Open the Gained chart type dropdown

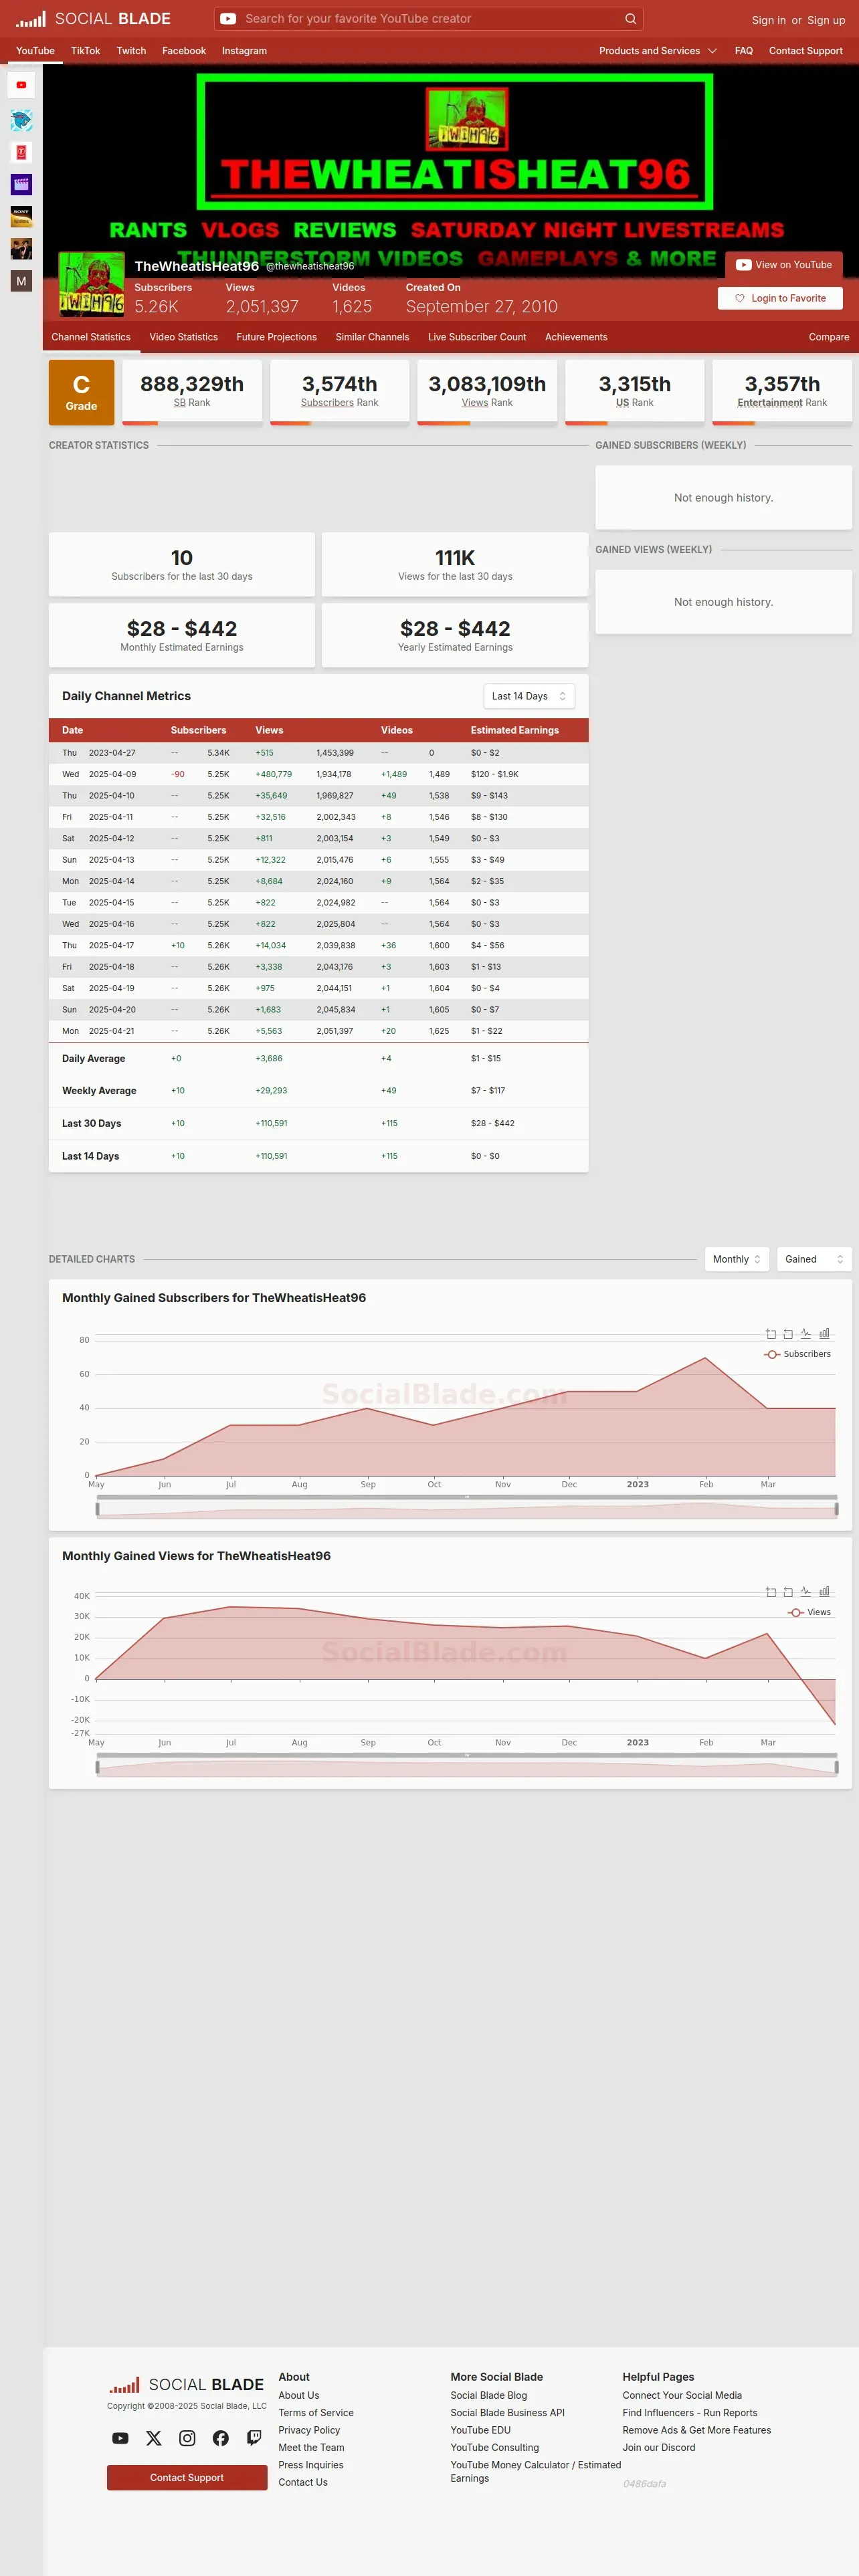pos(814,1259)
